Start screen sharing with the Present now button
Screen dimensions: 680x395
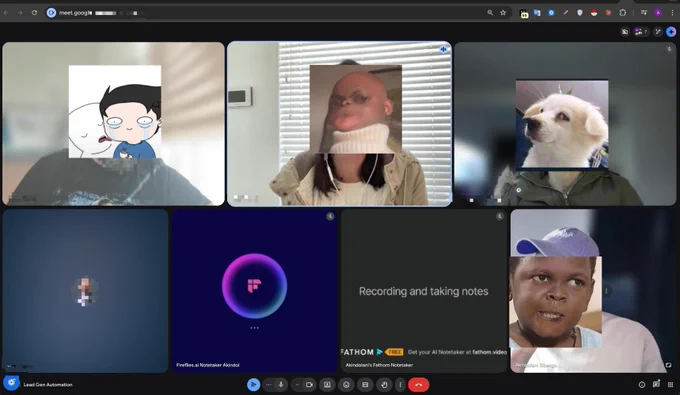point(327,385)
